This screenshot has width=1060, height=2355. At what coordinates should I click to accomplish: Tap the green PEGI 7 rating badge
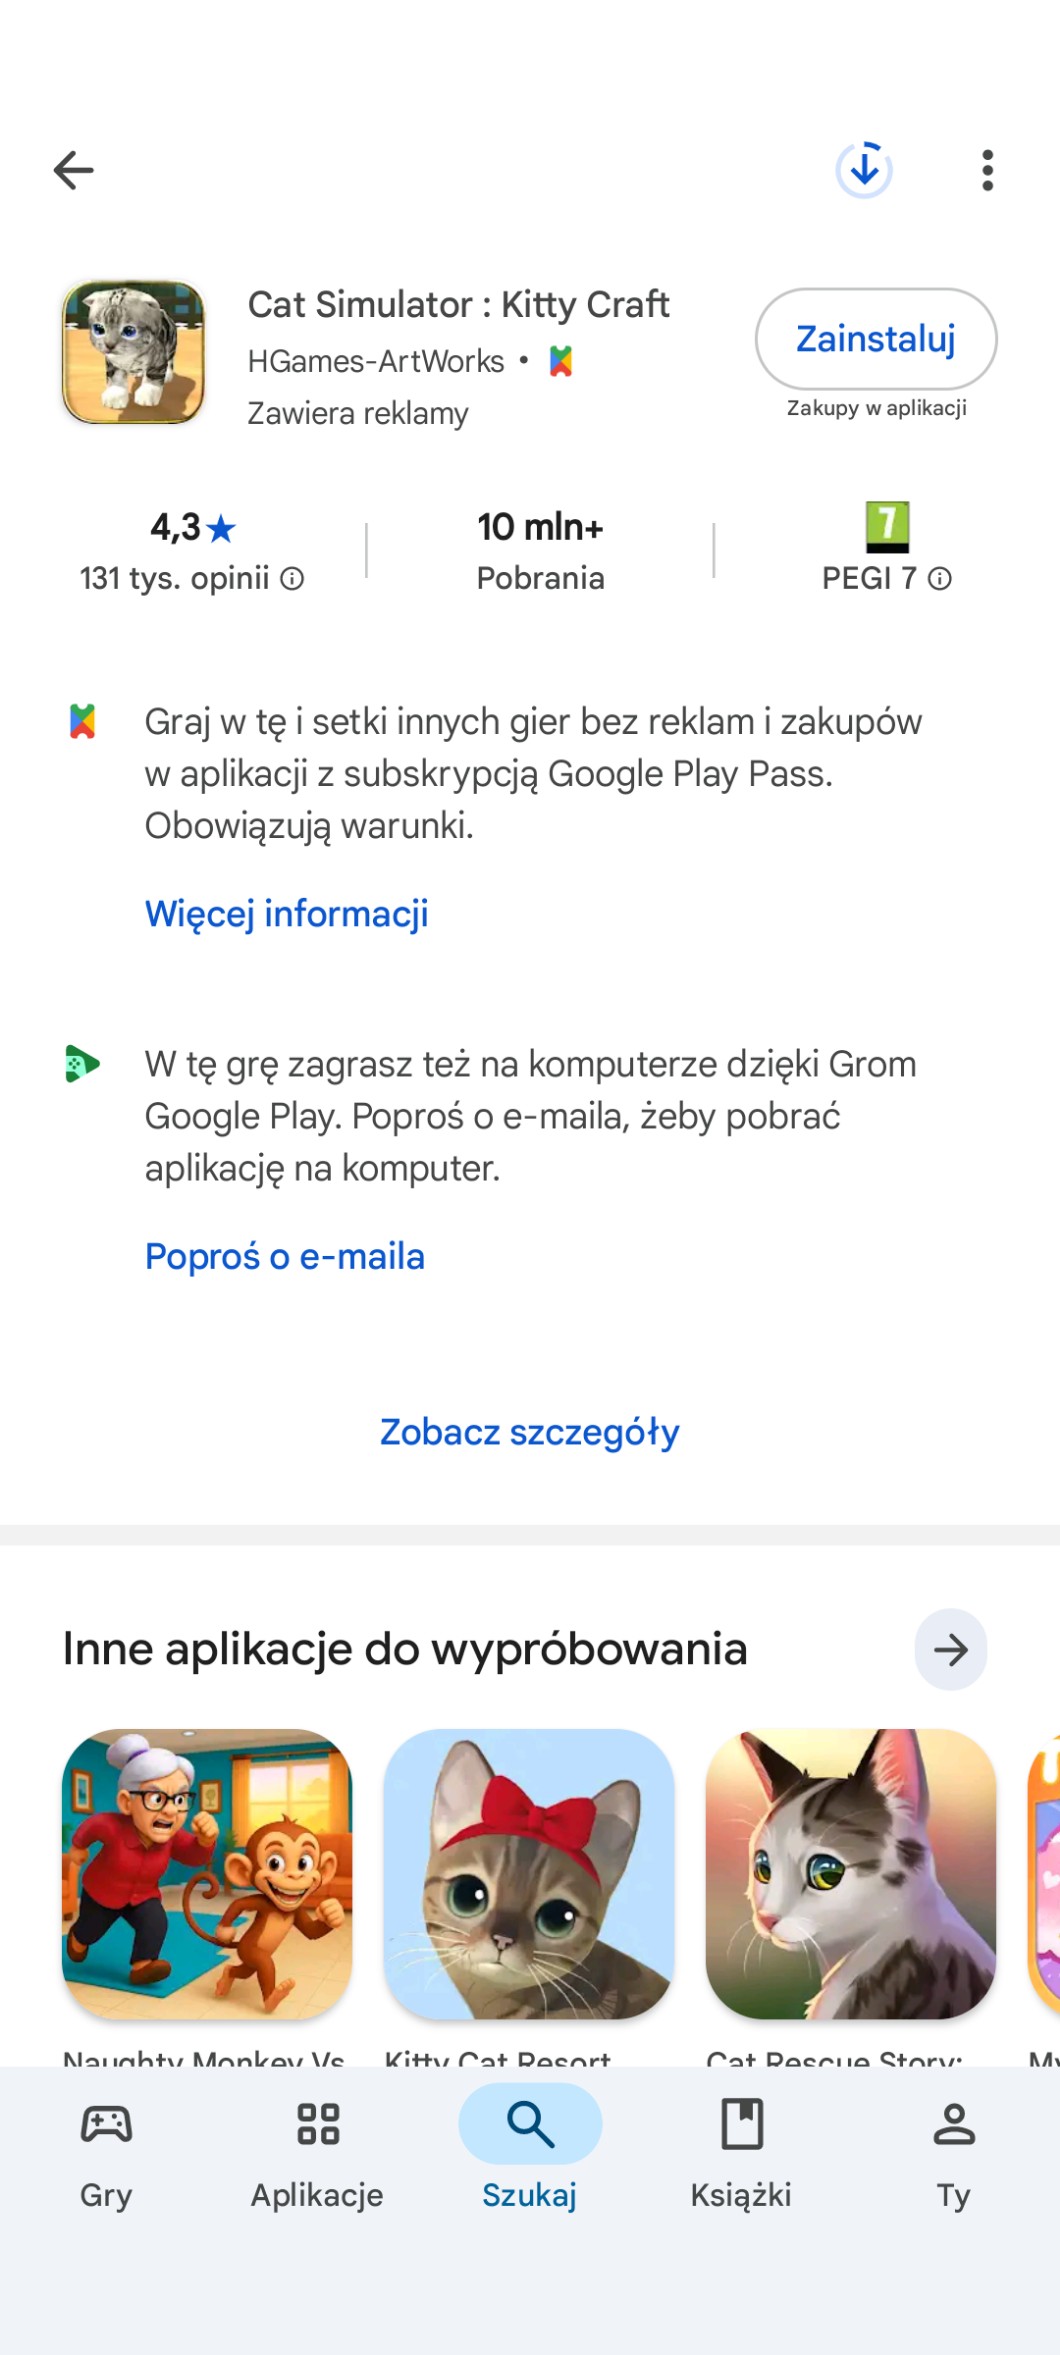(887, 527)
